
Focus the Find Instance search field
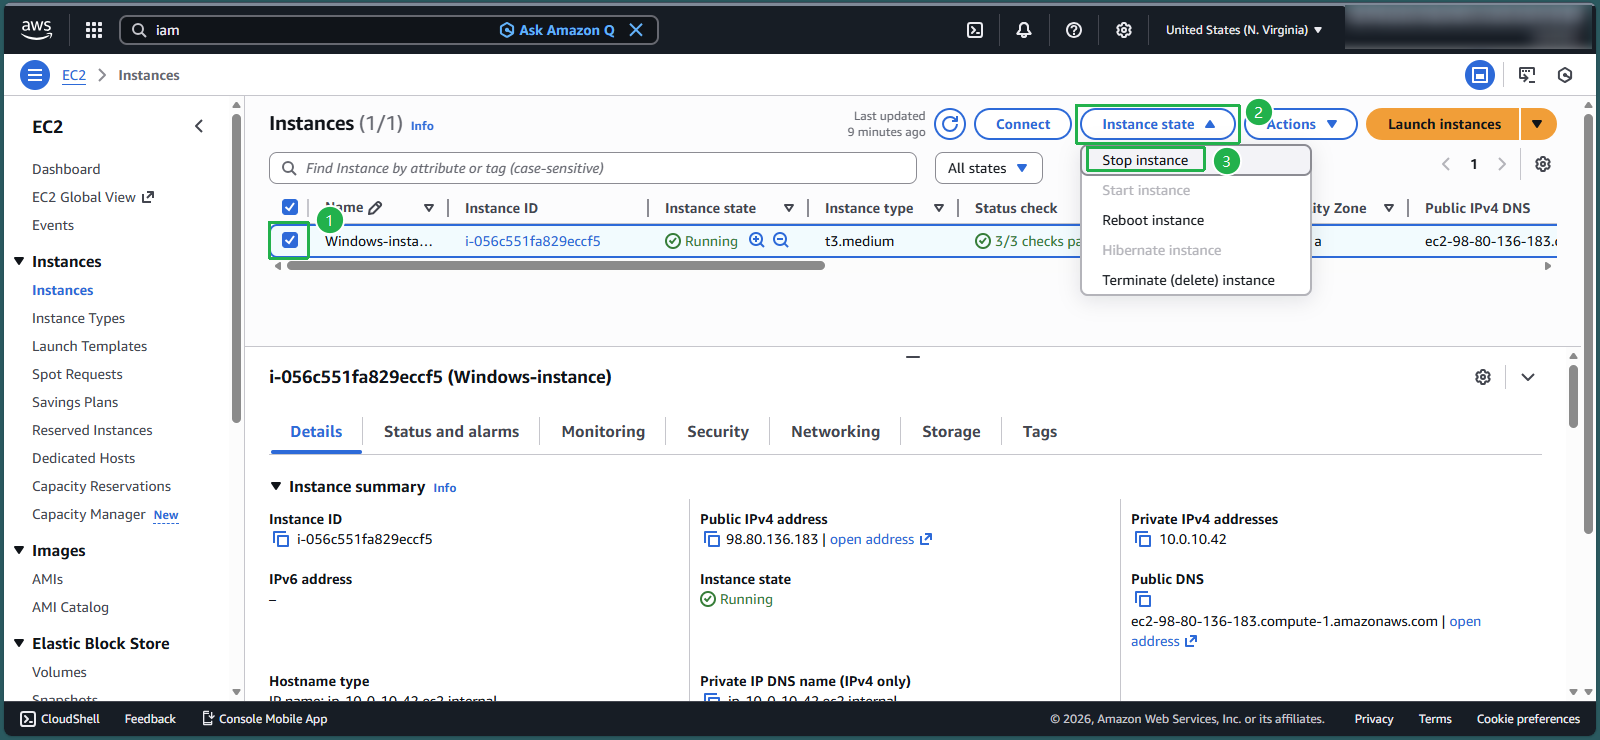click(593, 168)
